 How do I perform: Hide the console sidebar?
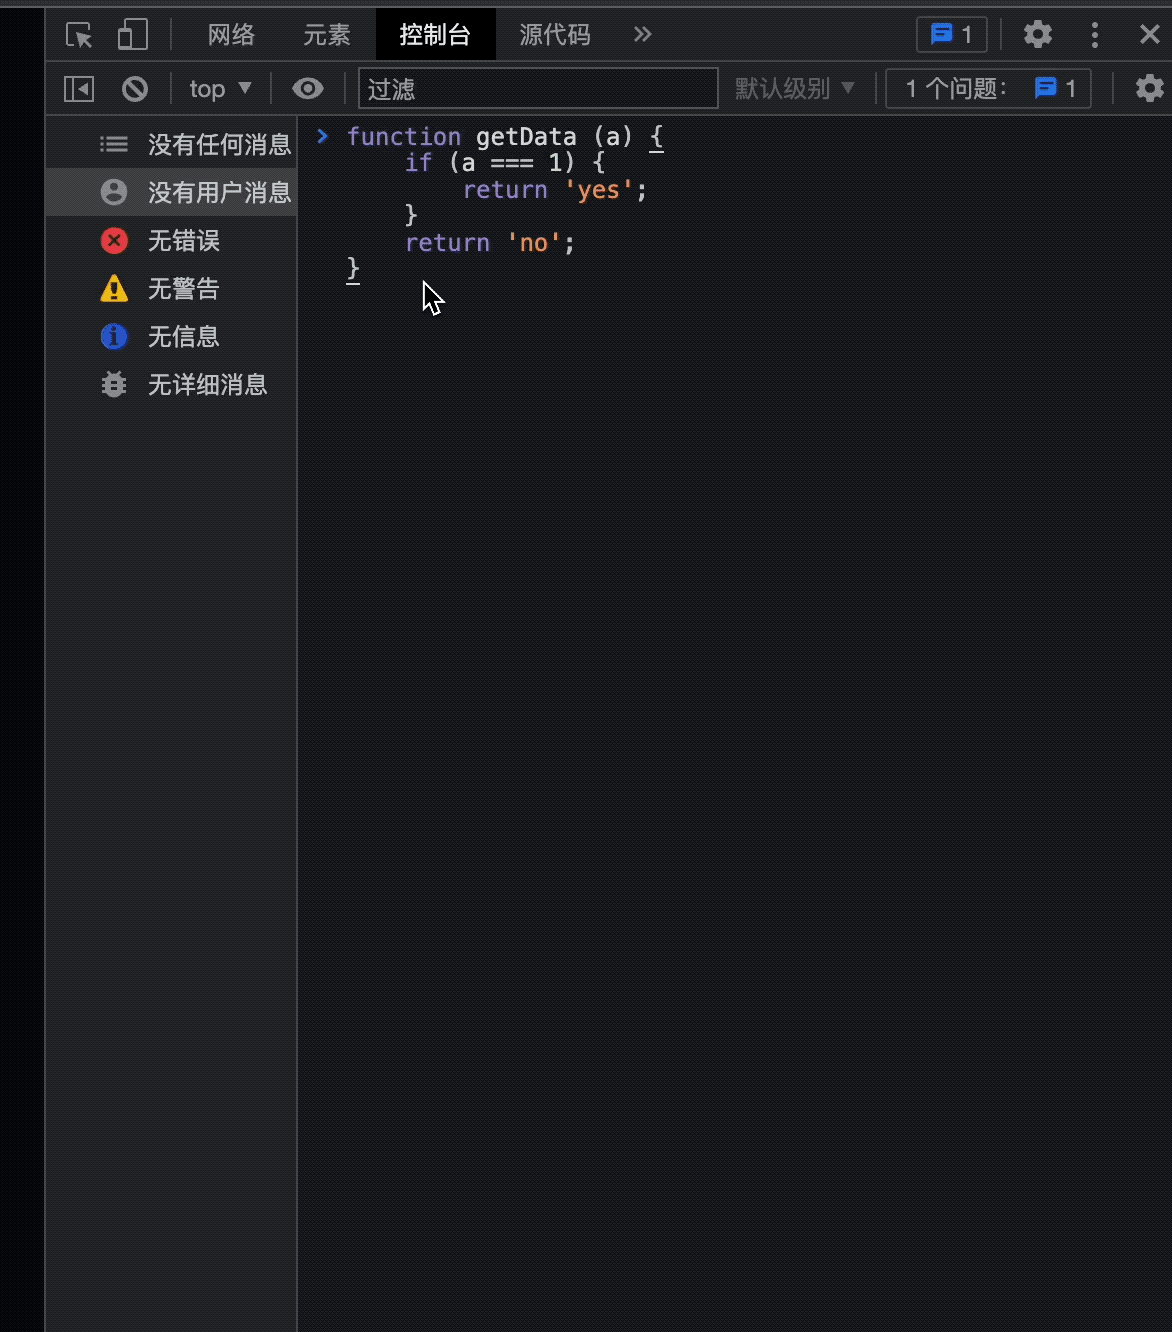pos(79,89)
